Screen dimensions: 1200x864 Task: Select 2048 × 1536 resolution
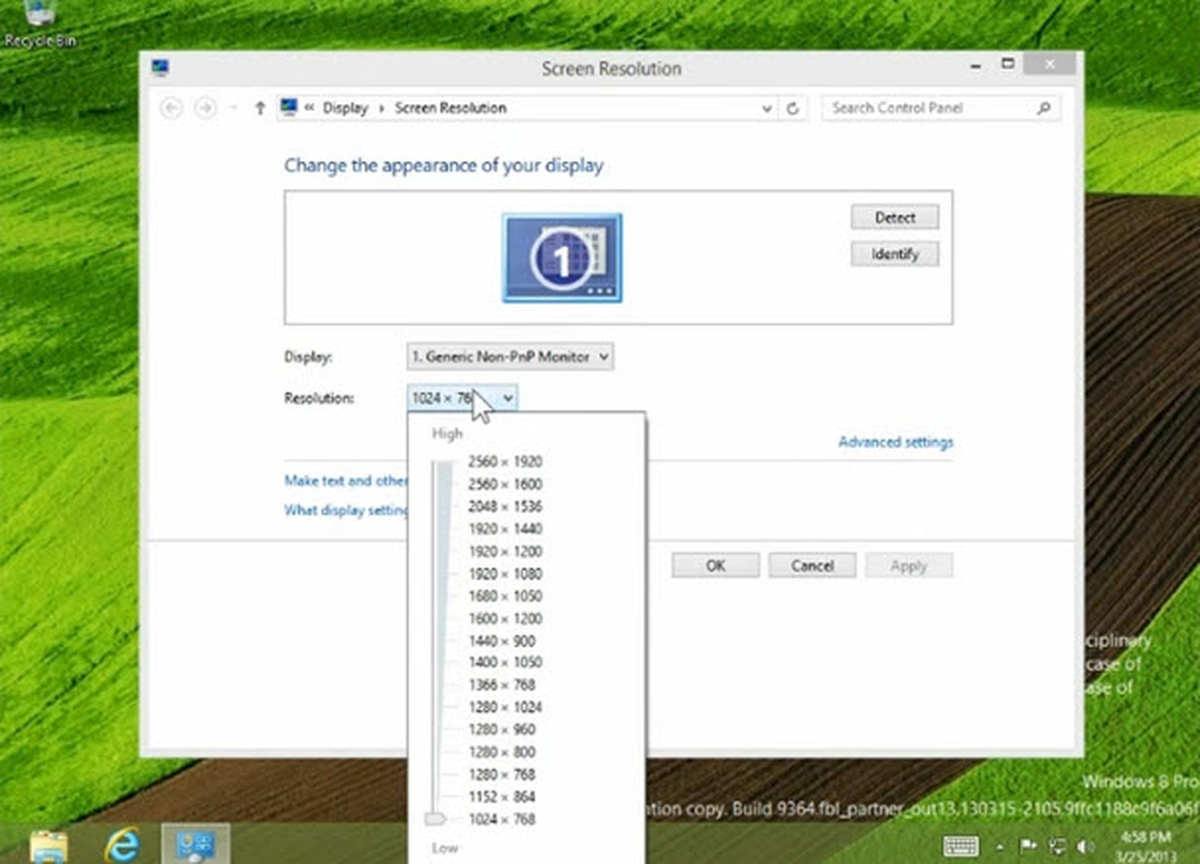pos(505,507)
